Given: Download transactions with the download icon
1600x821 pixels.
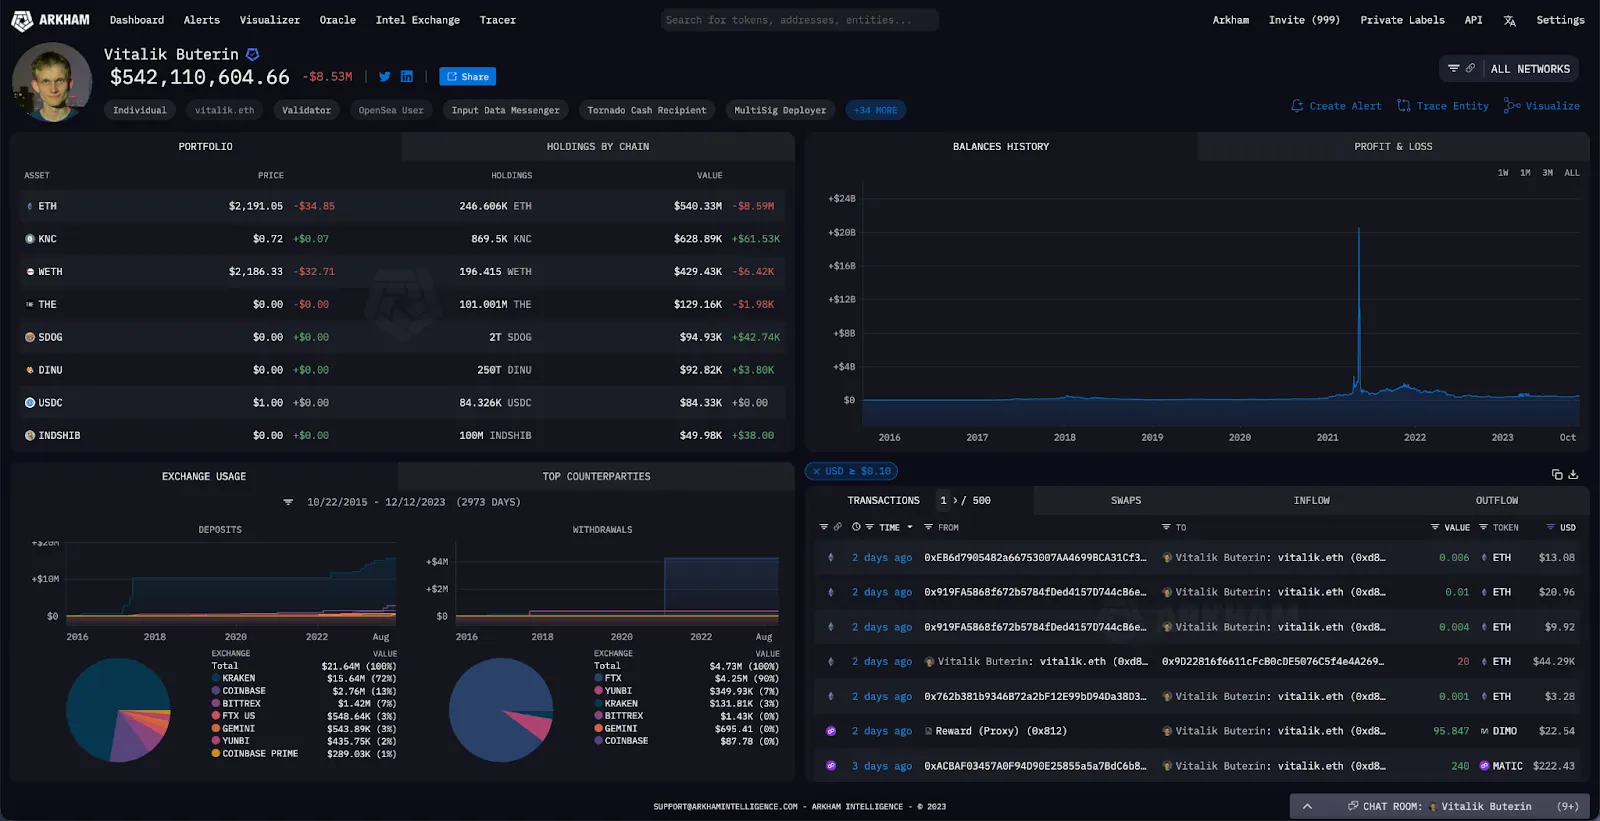Looking at the screenshot, I should (1573, 474).
